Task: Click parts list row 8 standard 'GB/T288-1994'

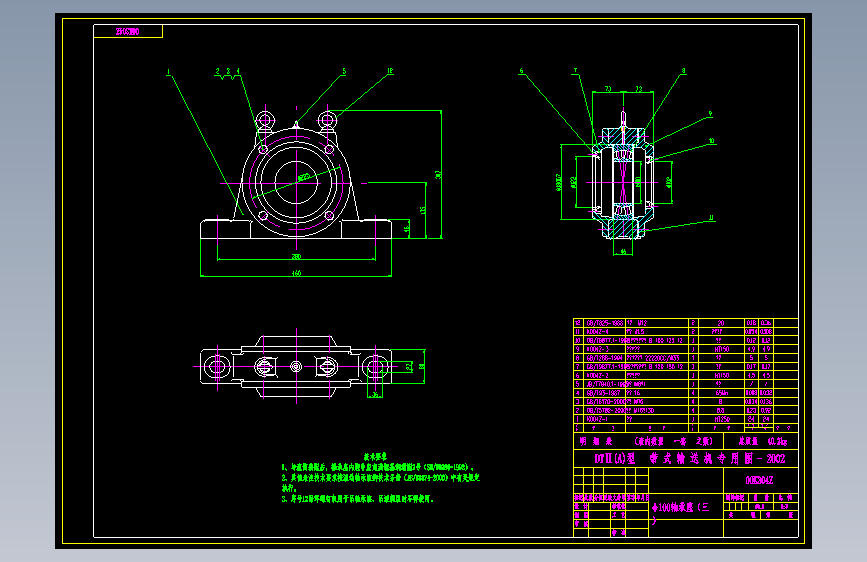Action: [605, 358]
